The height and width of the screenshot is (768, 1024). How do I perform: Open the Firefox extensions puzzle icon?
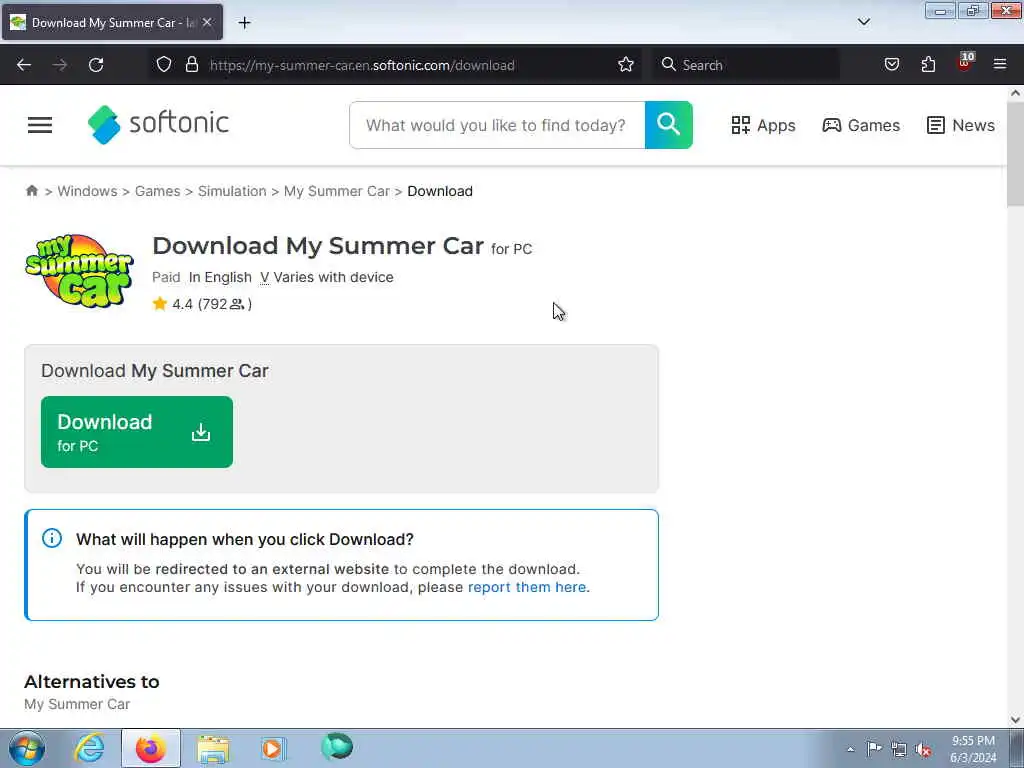[x=928, y=65]
